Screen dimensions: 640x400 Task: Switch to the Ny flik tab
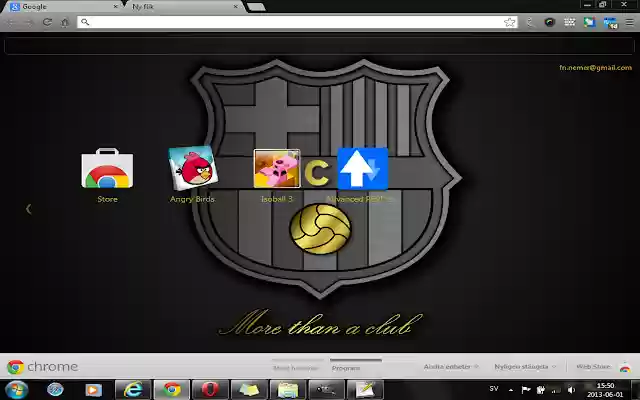(184, 7)
